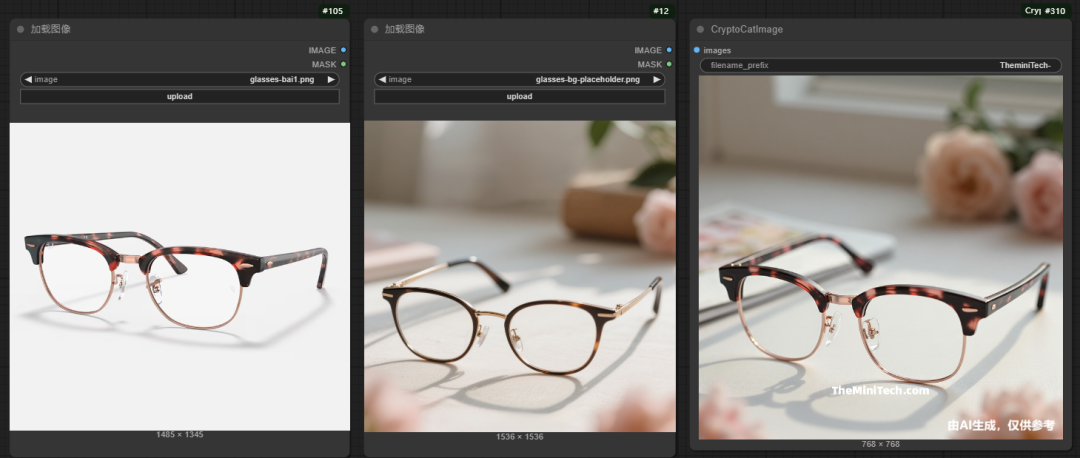Viewport: 1080px width, 458px height.
Task: Collapse the 加载图像 node numbered #12
Action: pos(374,29)
